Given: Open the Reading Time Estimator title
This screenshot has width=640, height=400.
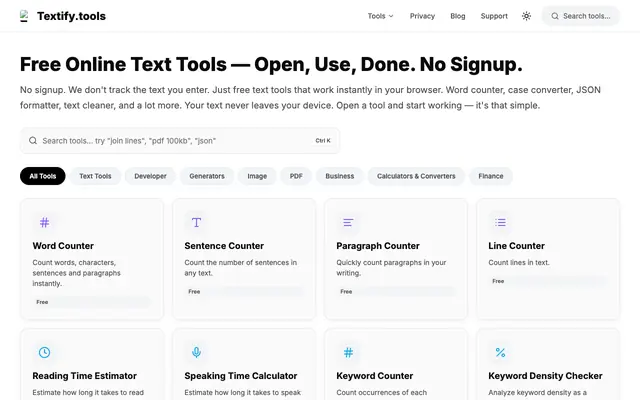Looking at the screenshot, I should tap(84, 376).
